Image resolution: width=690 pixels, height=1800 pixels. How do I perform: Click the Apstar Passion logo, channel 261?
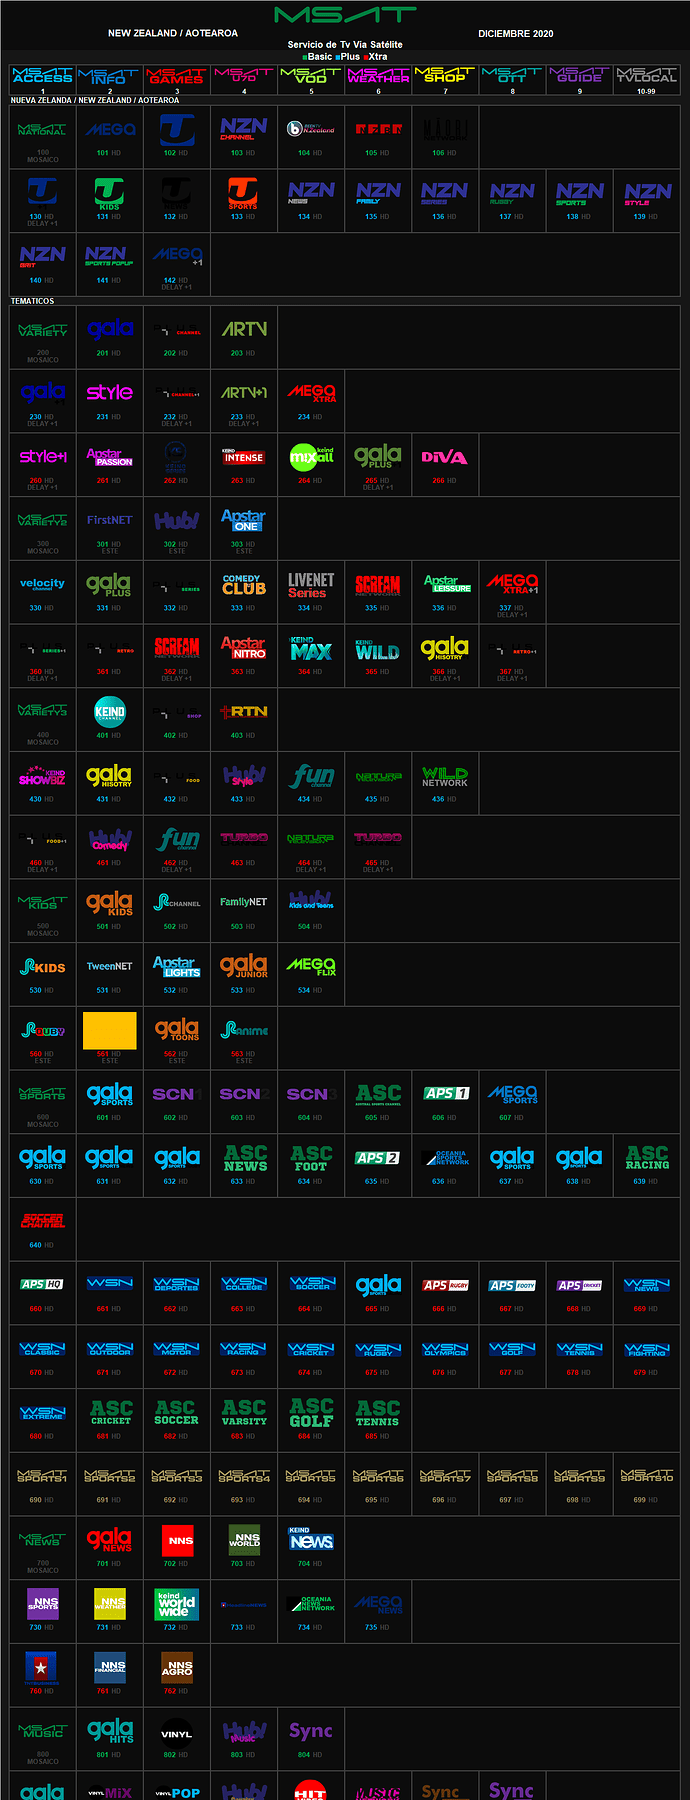tap(110, 456)
